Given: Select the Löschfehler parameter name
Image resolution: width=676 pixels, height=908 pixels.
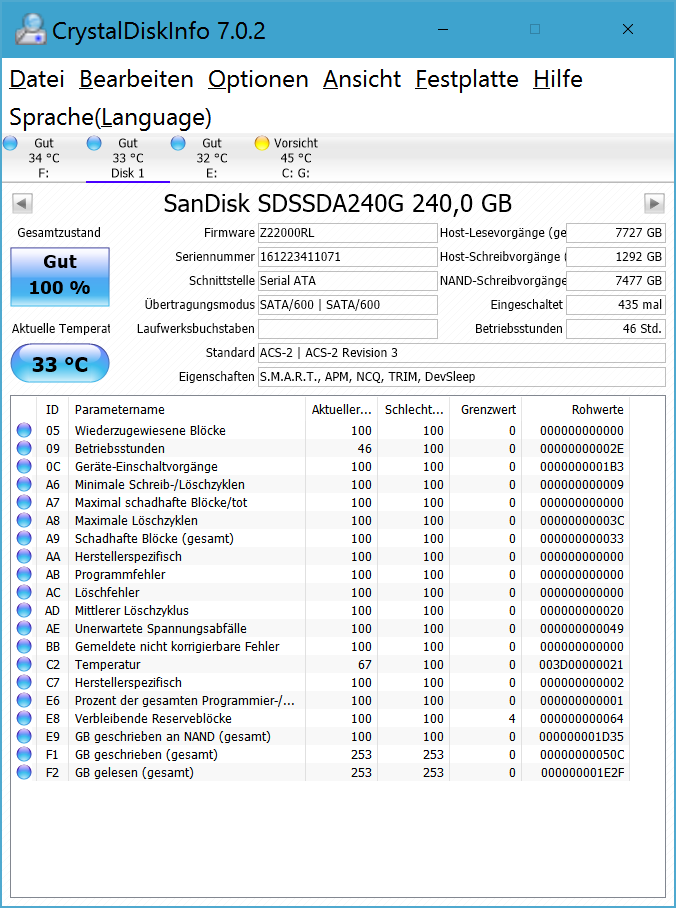Looking at the screenshot, I should coord(107,592).
